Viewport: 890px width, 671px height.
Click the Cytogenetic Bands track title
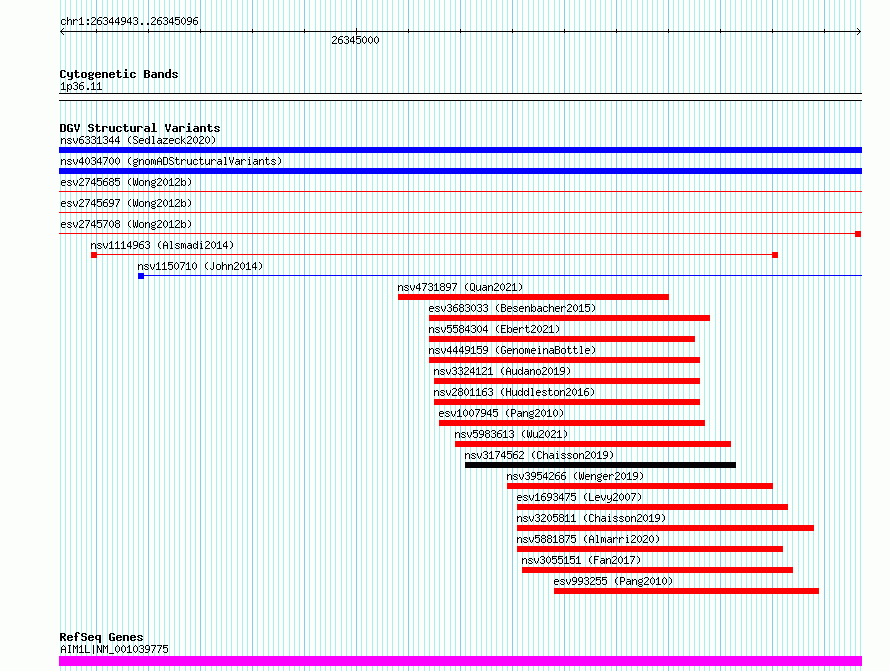coord(119,74)
